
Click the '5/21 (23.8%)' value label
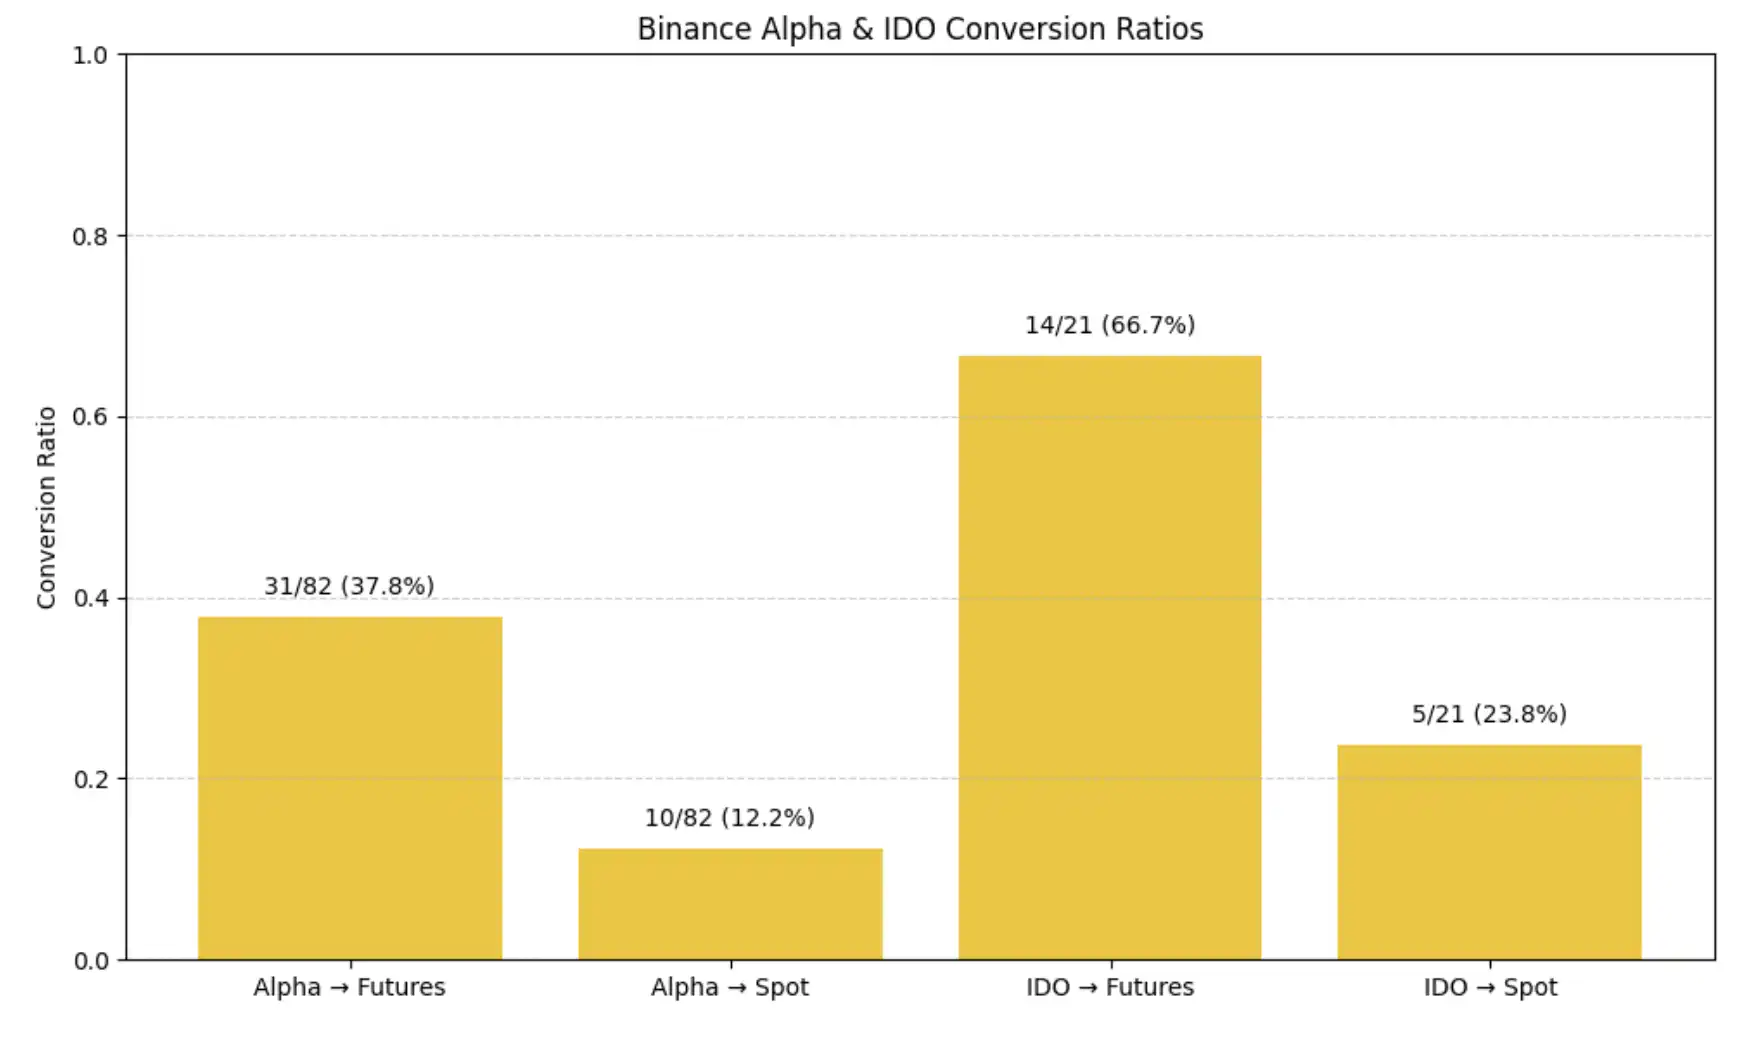click(x=1489, y=714)
